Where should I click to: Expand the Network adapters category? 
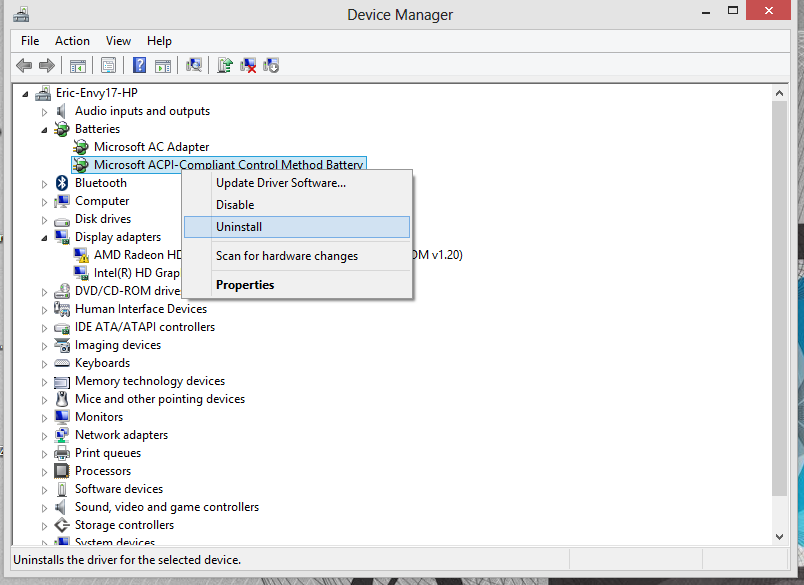coord(44,436)
